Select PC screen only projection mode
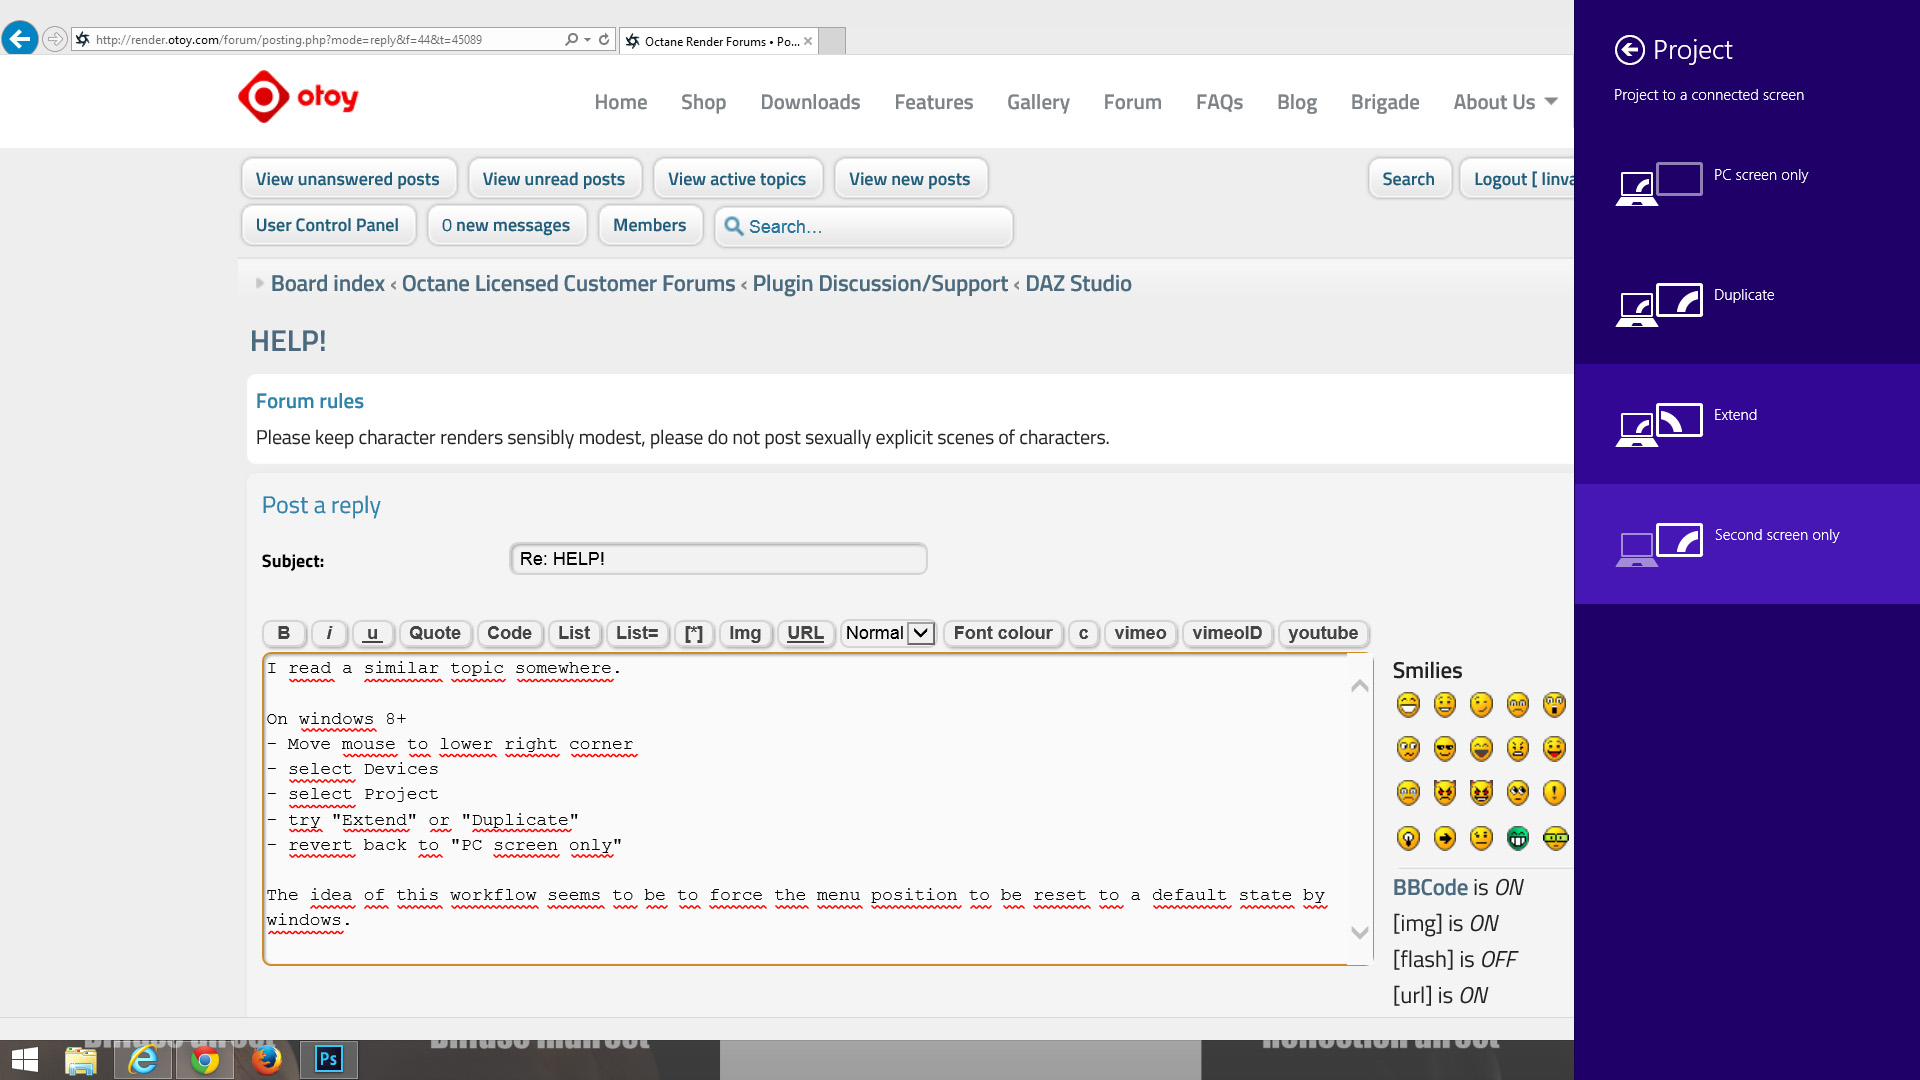This screenshot has height=1080, width=1920. point(1760,176)
